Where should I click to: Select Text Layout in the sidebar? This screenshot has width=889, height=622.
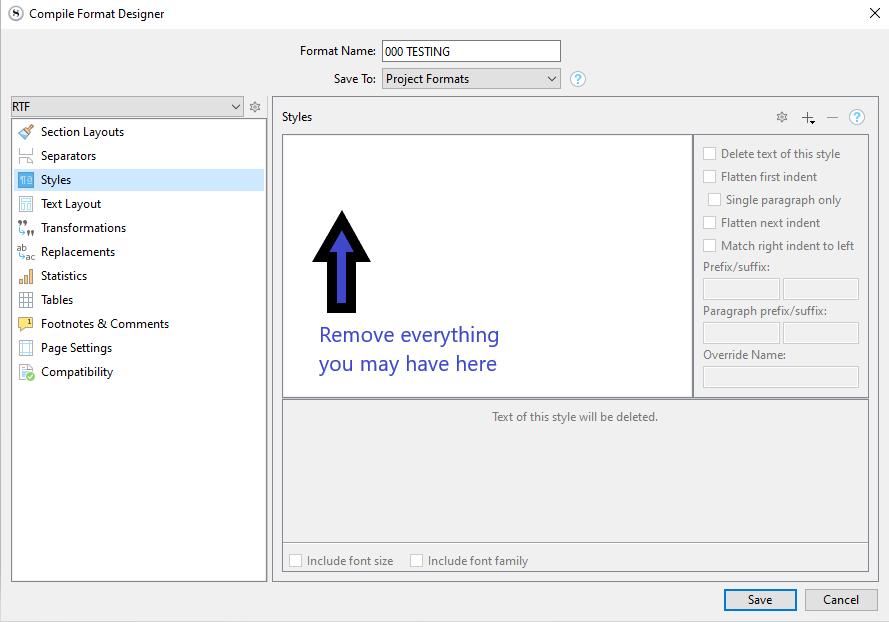click(x=71, y=204)
